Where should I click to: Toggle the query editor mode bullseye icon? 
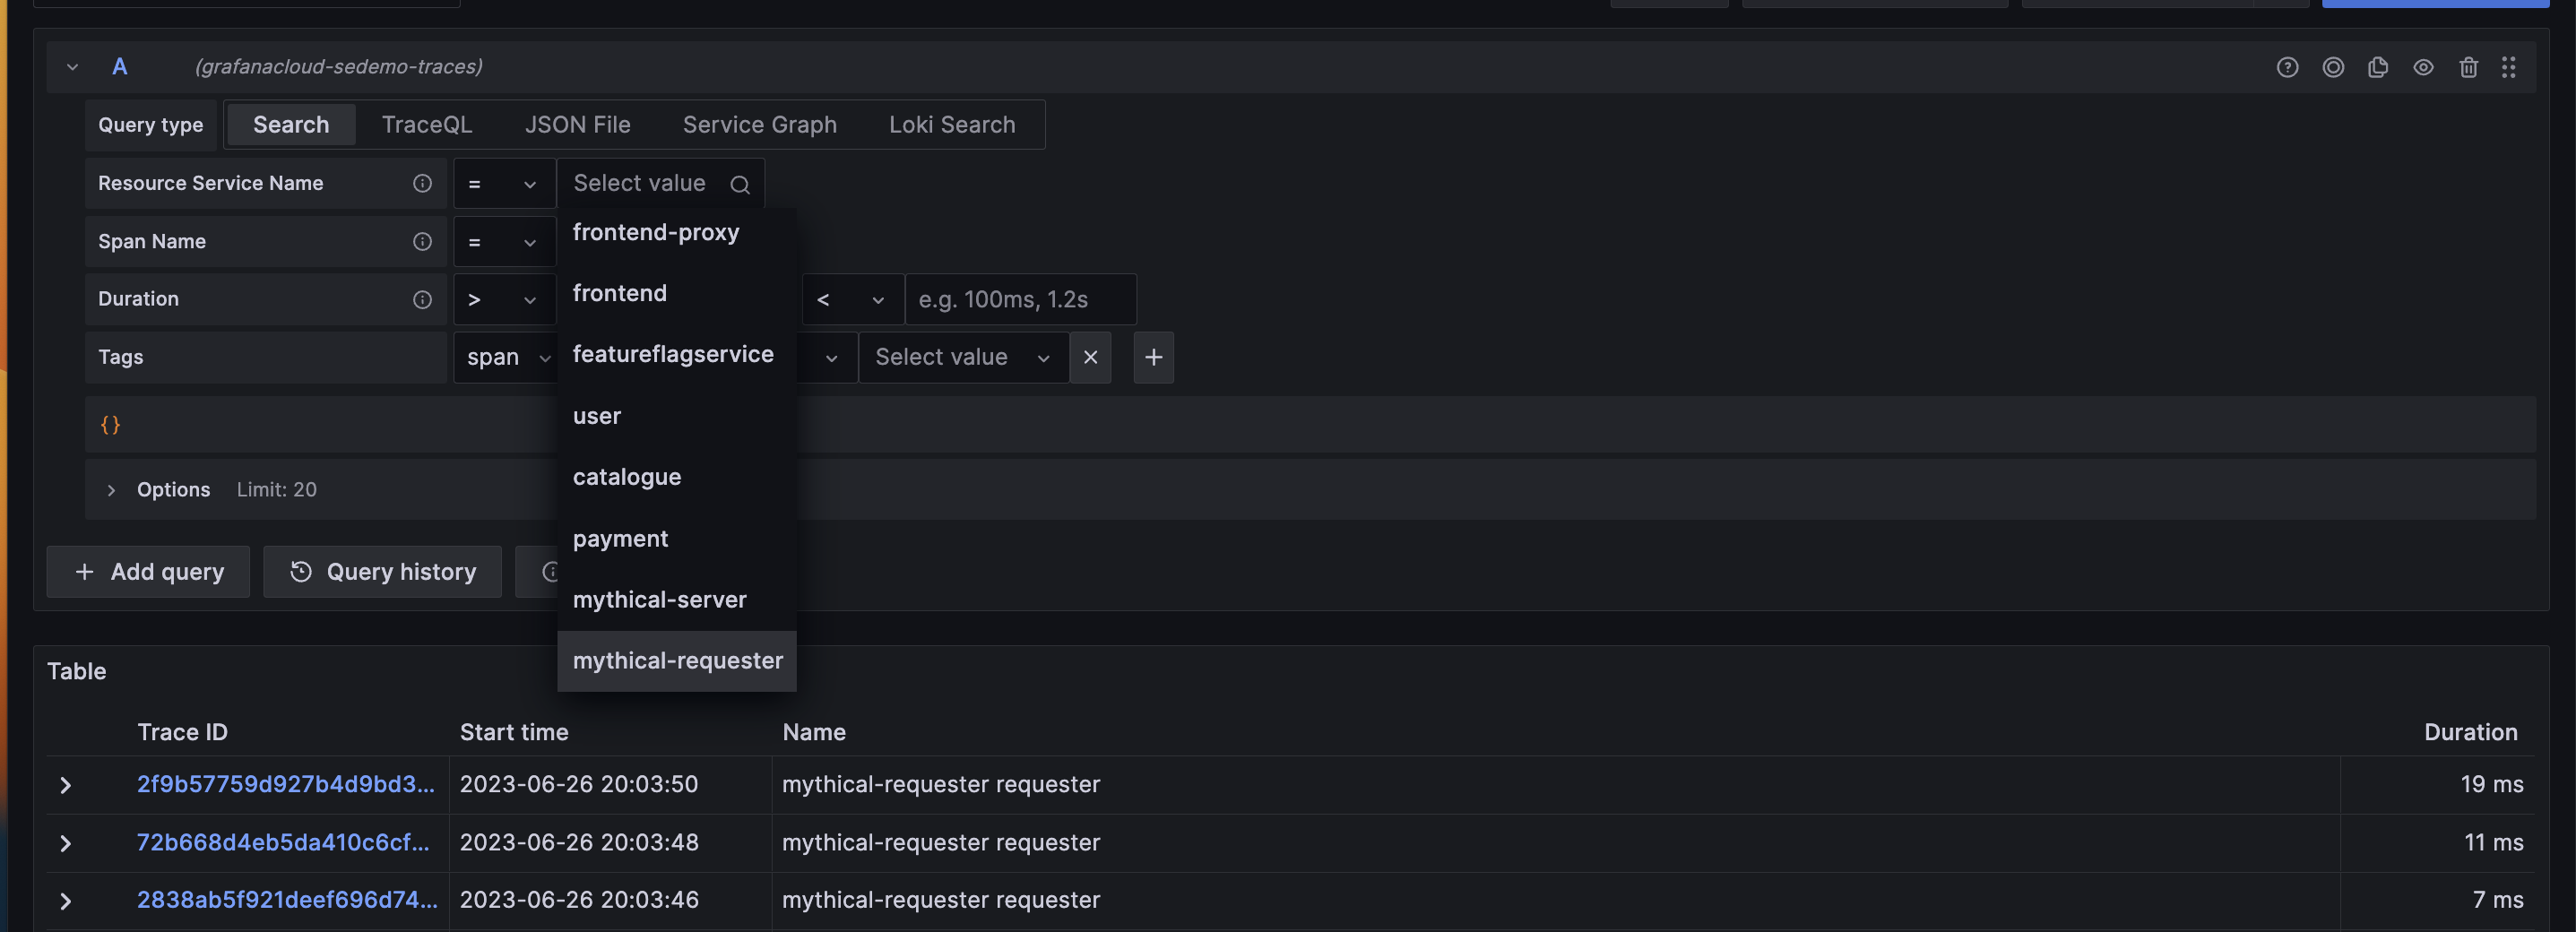(x=2334, y=67)
